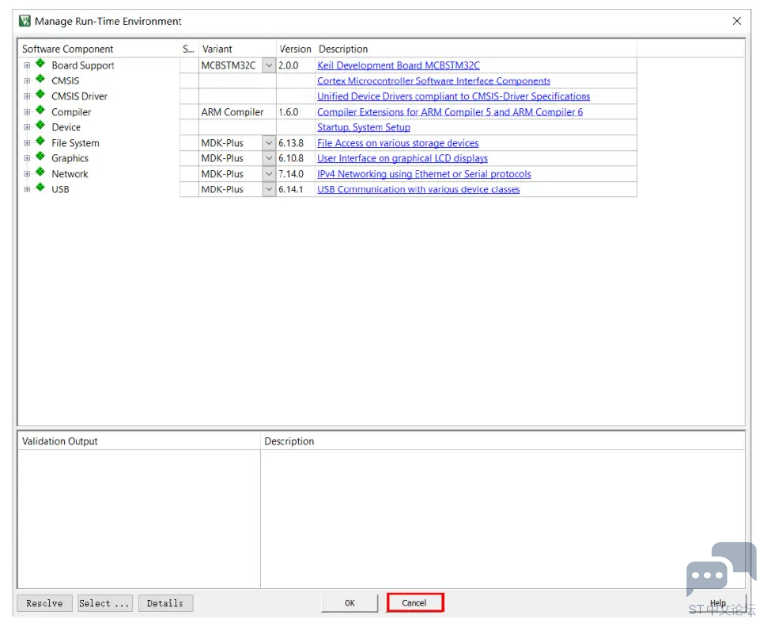Expand the Network tree node
765x625 pixels.
tap(27, 174)
